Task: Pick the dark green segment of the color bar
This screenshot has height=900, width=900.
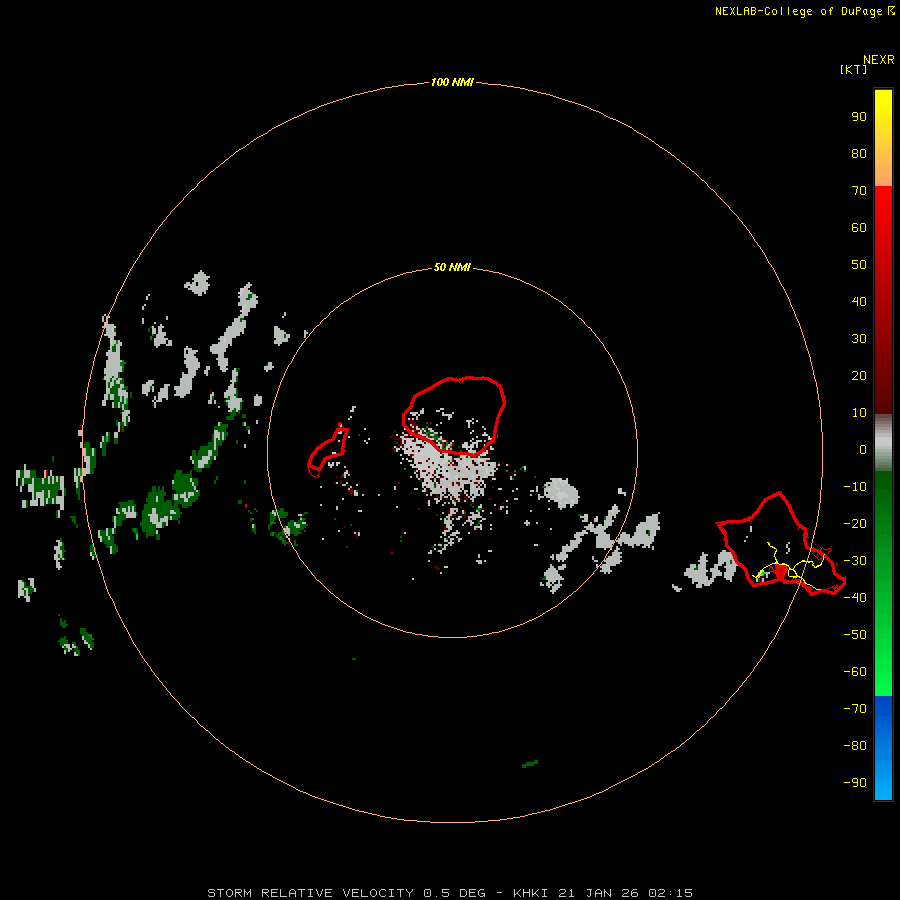Action: click(x=883, y=583)
